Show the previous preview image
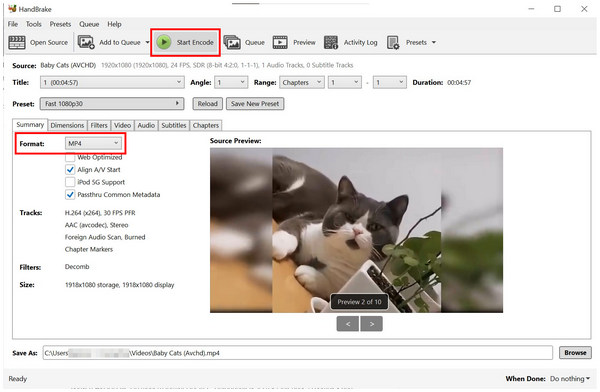The height and width of the screenshot is (392, 600). (x=348, y=324)
